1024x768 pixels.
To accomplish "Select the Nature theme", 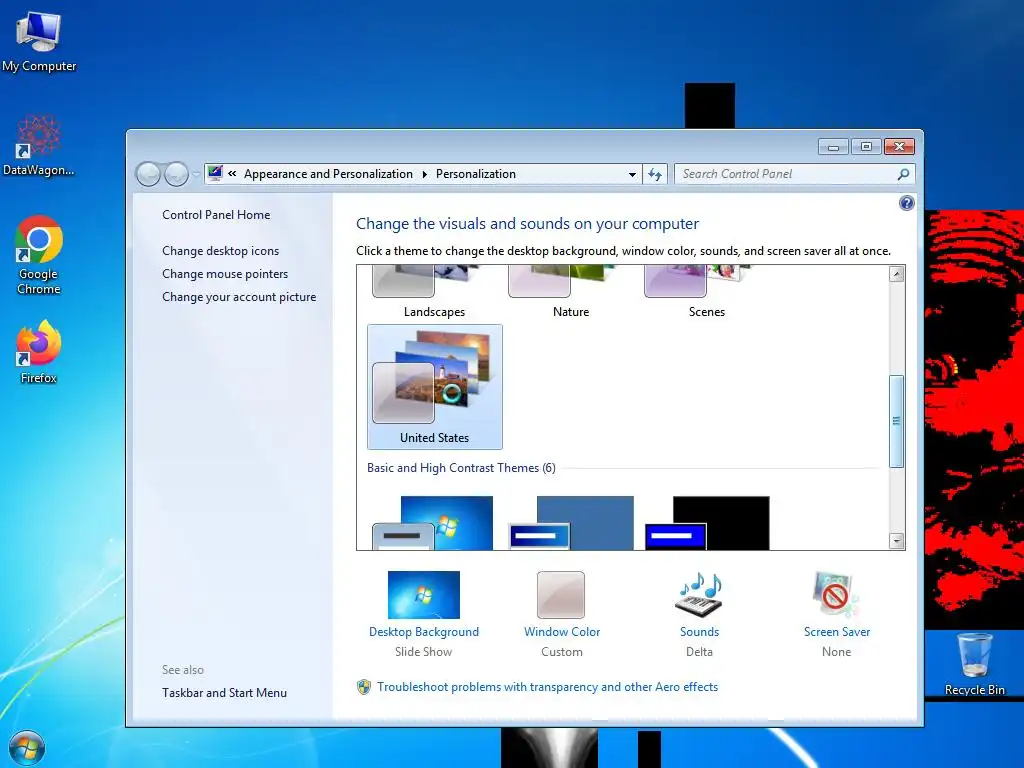I will [571, 292].
